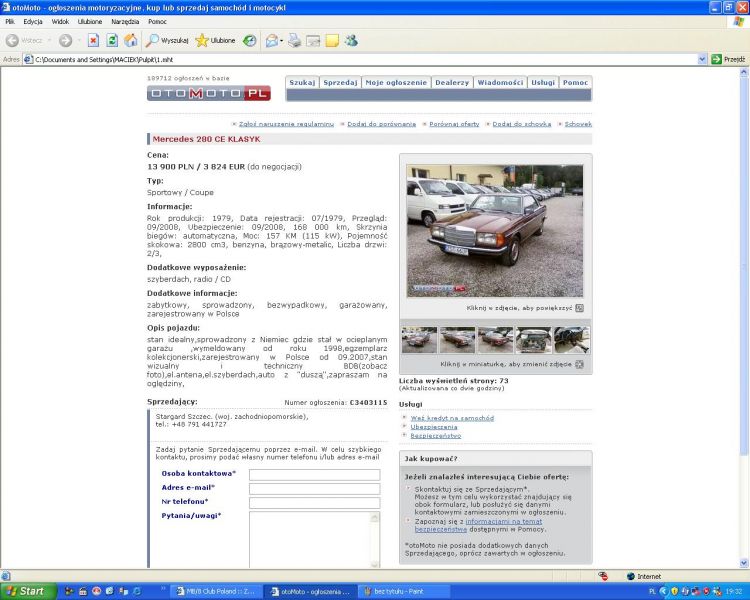Click the page scrollbar up arrow

click(744, 72)
